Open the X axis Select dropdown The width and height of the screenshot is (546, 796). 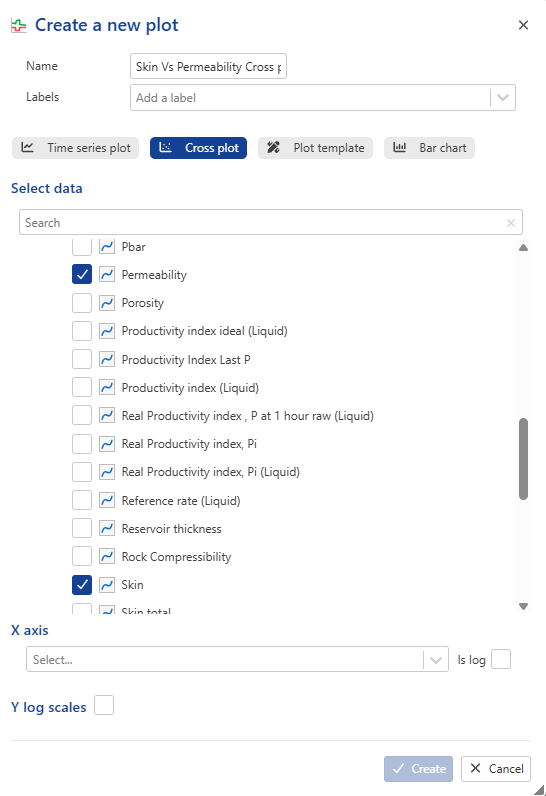237,659
